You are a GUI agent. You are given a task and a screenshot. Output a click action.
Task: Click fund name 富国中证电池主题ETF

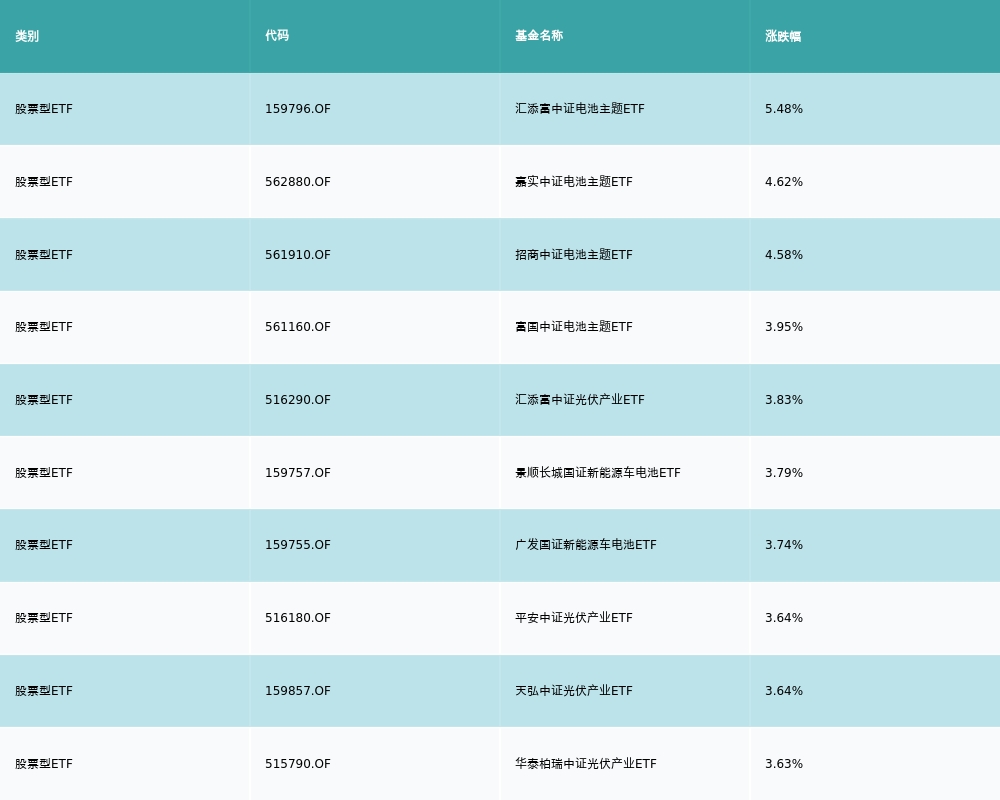tap(574, 327)
